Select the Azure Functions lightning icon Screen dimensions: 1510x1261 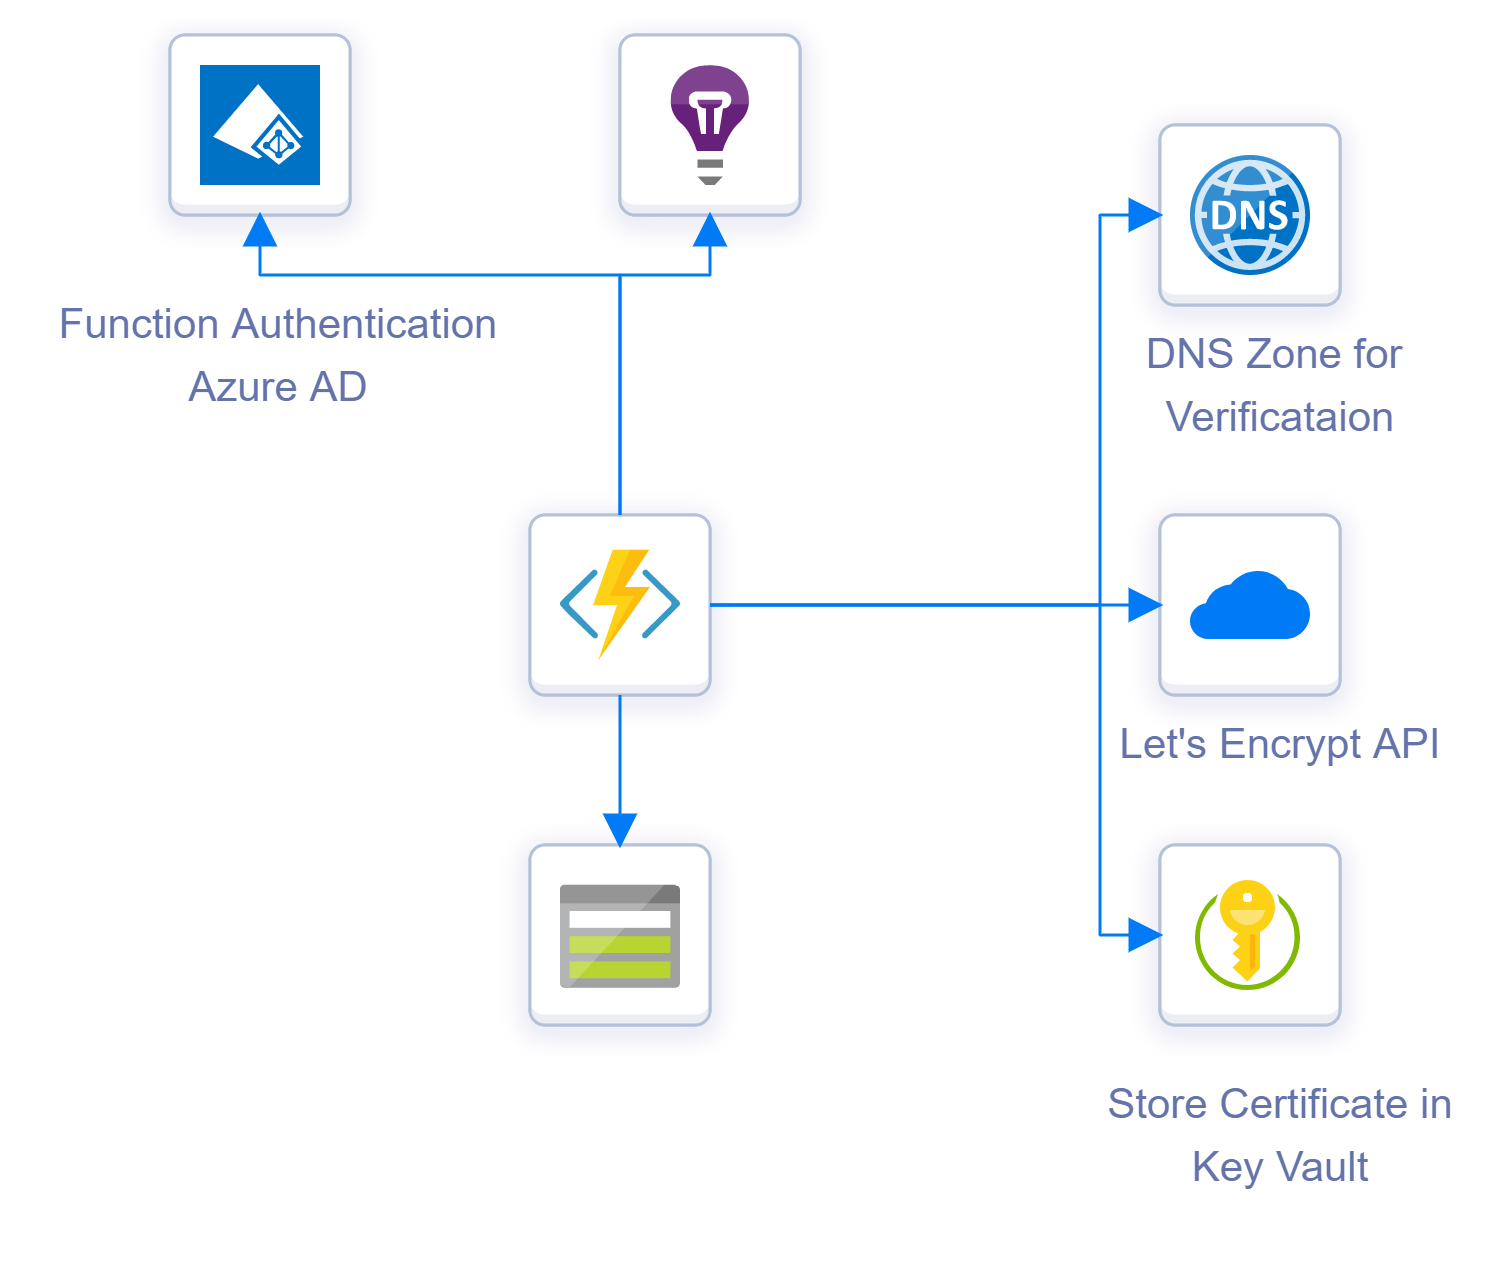620,605
